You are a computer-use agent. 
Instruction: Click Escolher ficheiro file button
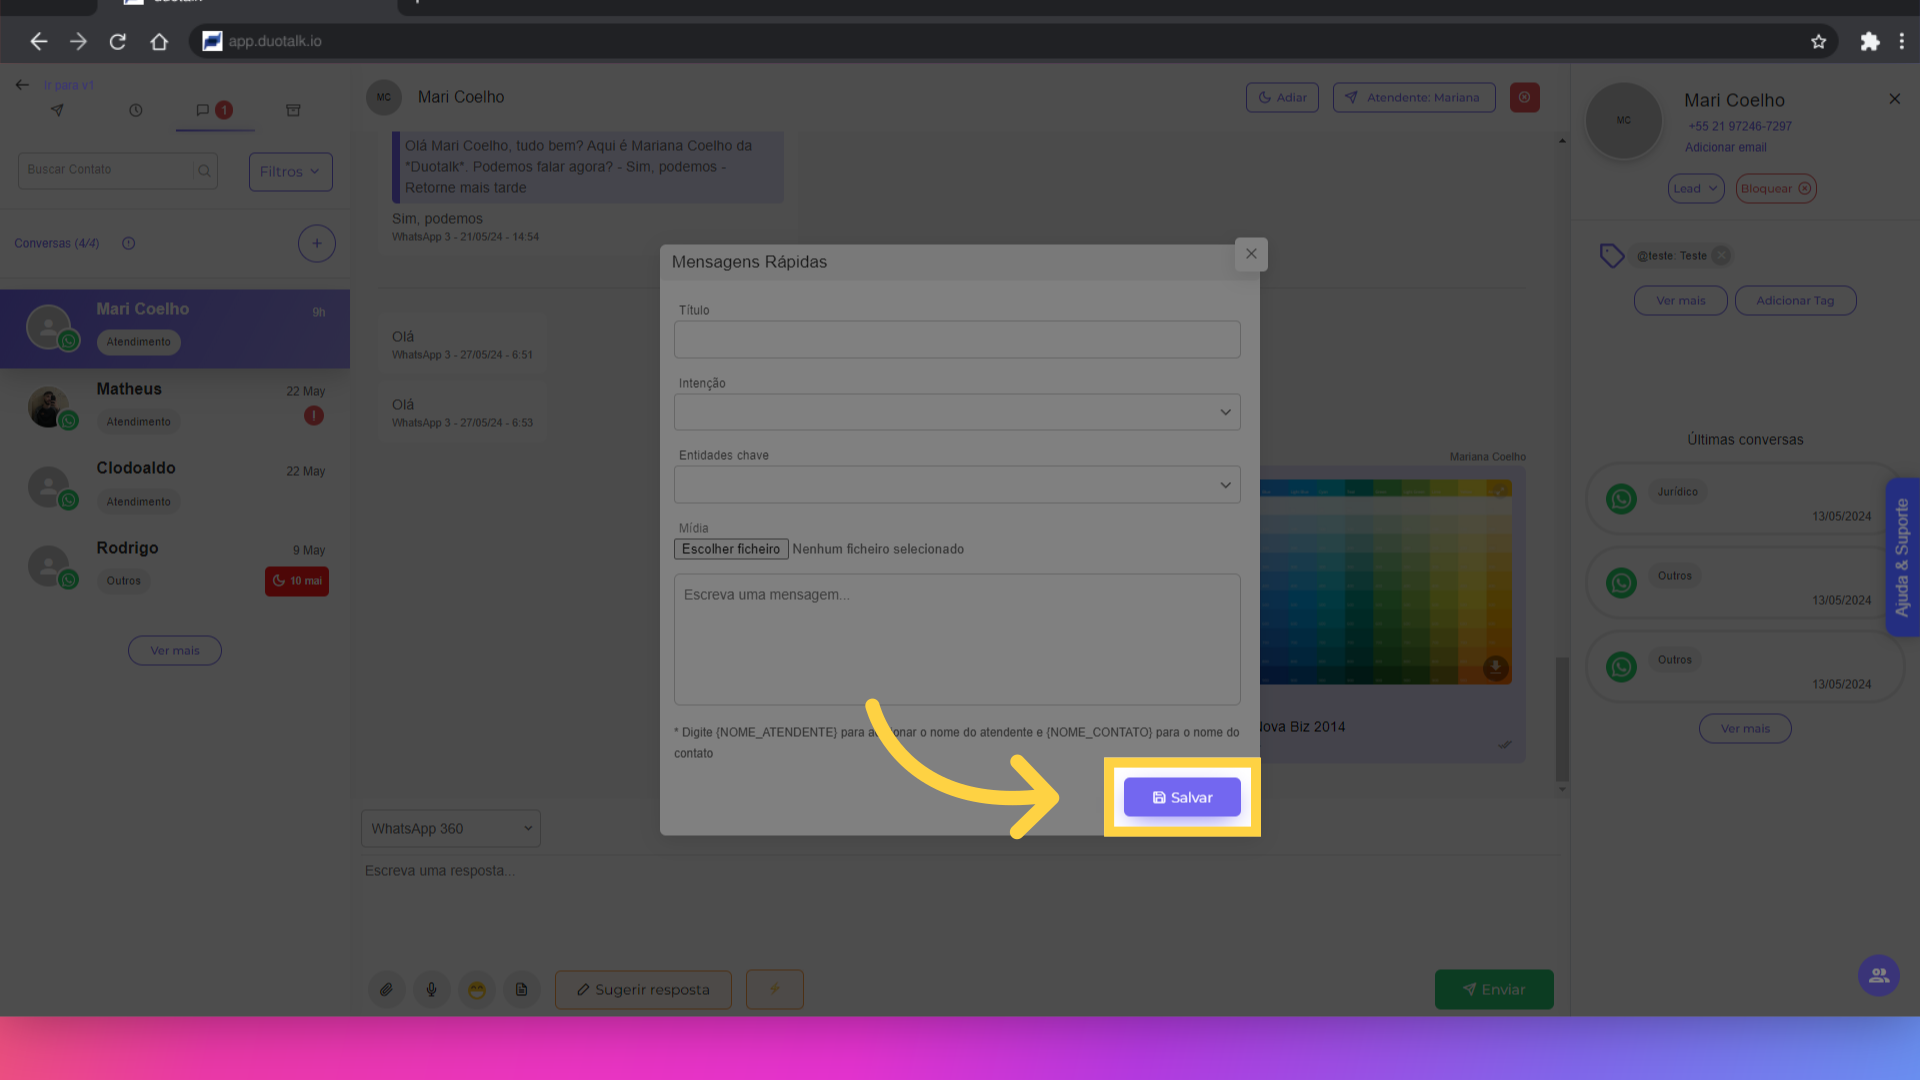pyautogui.click(x=731, y=549)
